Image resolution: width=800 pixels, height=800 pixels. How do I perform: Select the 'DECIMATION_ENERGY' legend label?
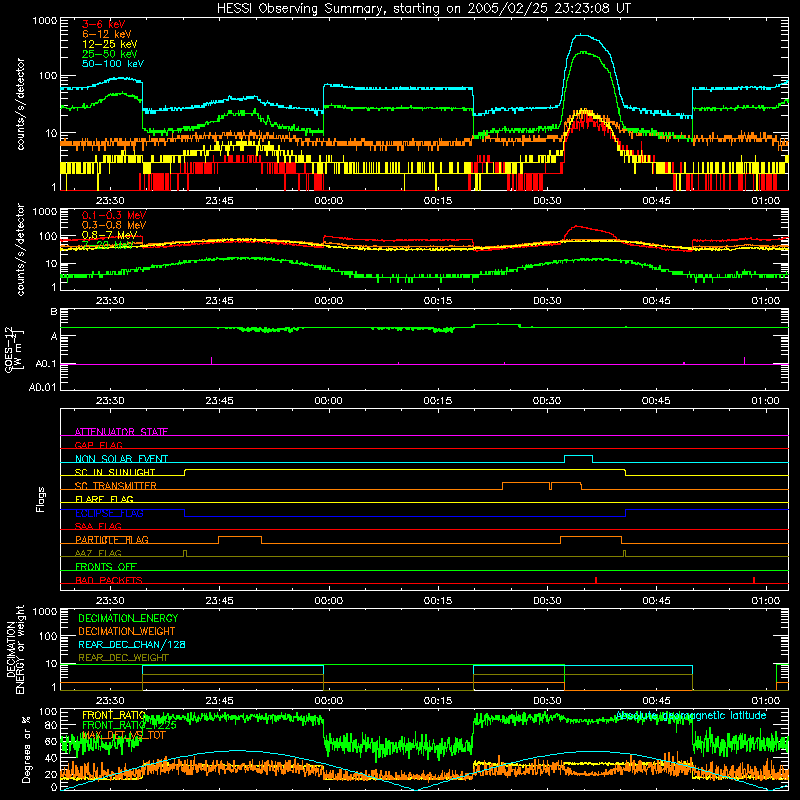click(x=128, y=618)
